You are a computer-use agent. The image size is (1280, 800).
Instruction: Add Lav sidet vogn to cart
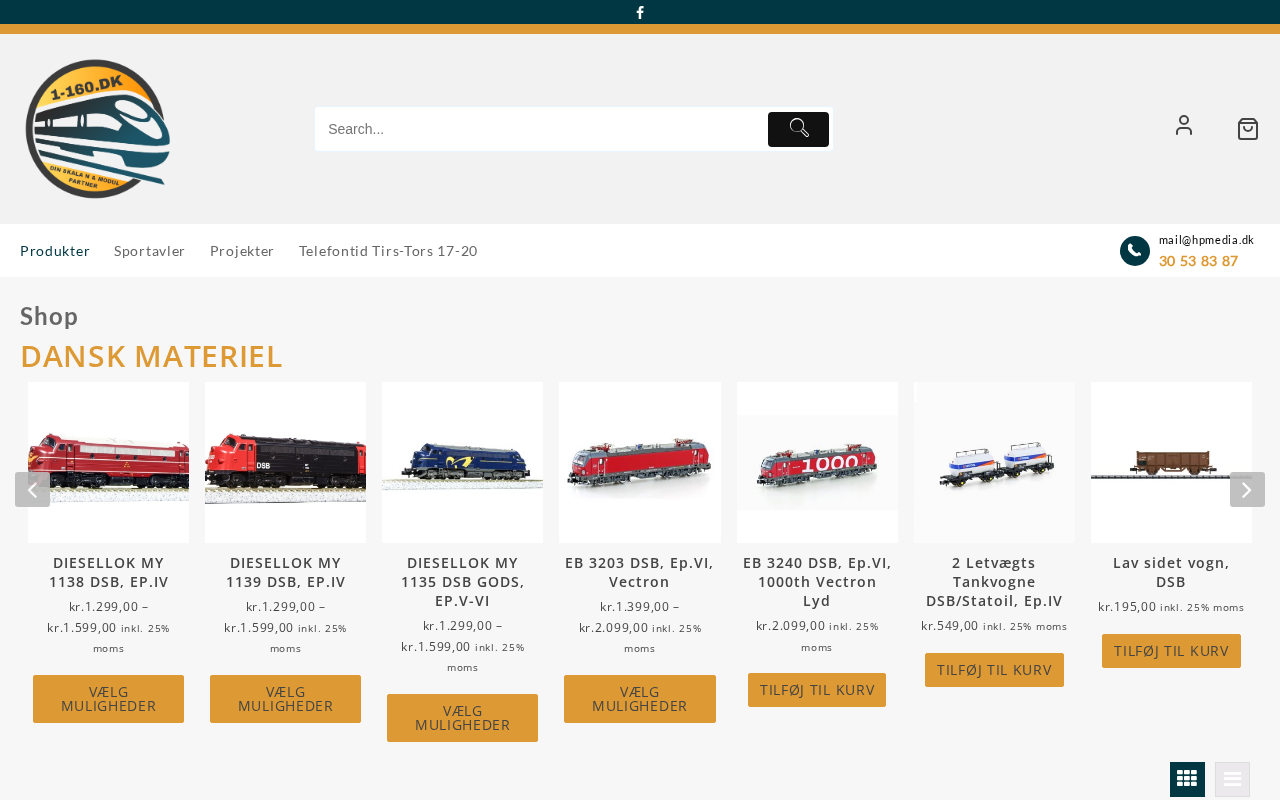click(1171, 651)
